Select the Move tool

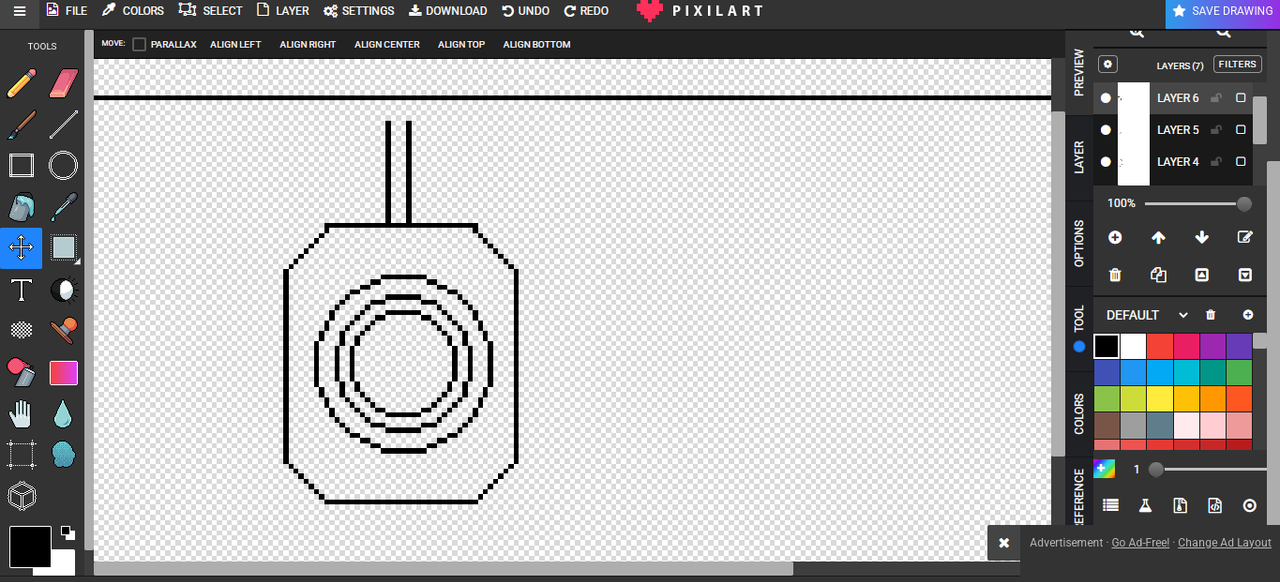point(21,248)
